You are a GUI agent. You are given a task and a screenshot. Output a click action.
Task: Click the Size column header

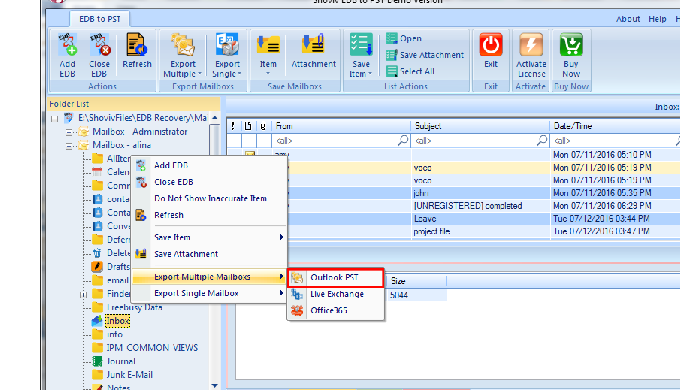tap(416, 281)
